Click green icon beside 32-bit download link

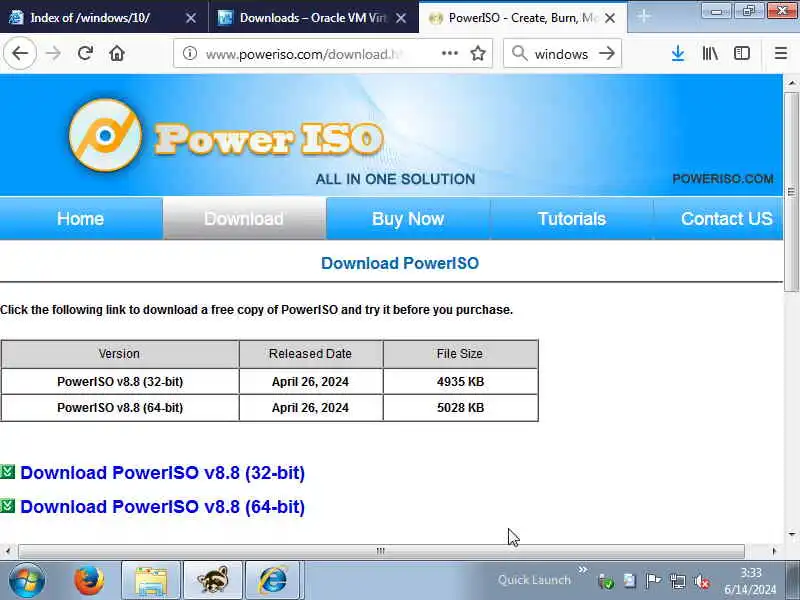pyautogui.click(x=8, y=472)
